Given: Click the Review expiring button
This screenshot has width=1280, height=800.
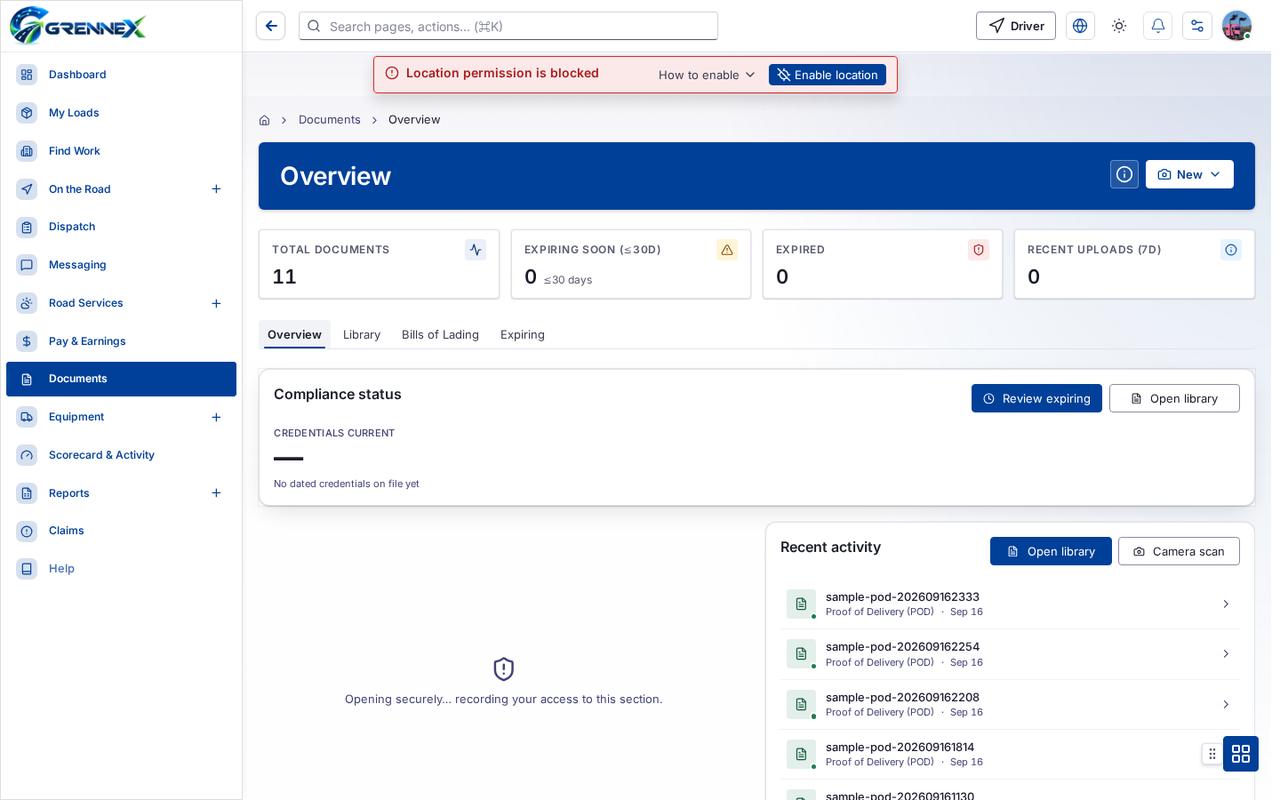Looking at the screenshot, I should coord(1036,398).
